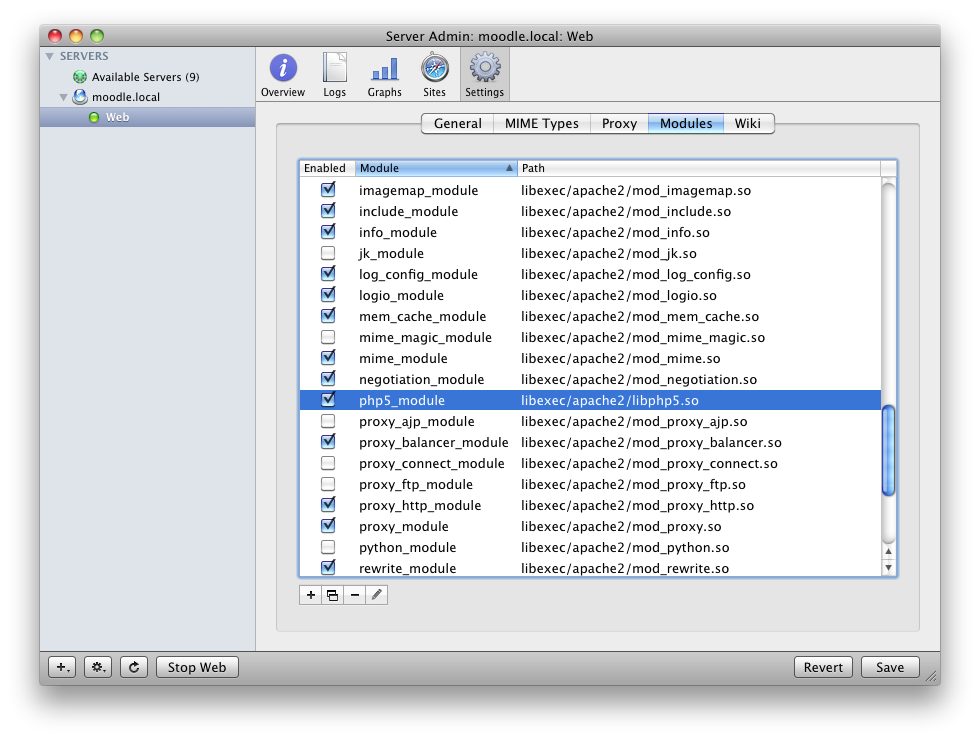Select the proxy_connect_module row name
Viewport: 980px width, 740px height.
432,463
